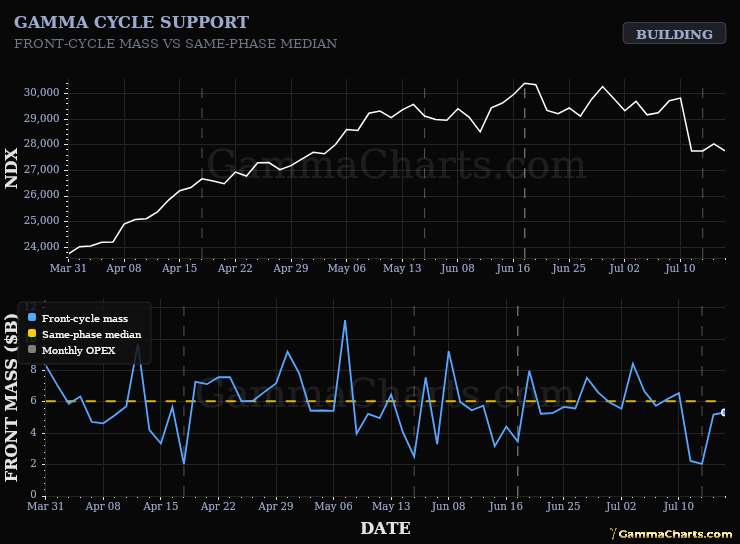The image size is (740, 544).
Task: Click the gray Monthly OPEX legend swatch
Action: click(32, 350)
